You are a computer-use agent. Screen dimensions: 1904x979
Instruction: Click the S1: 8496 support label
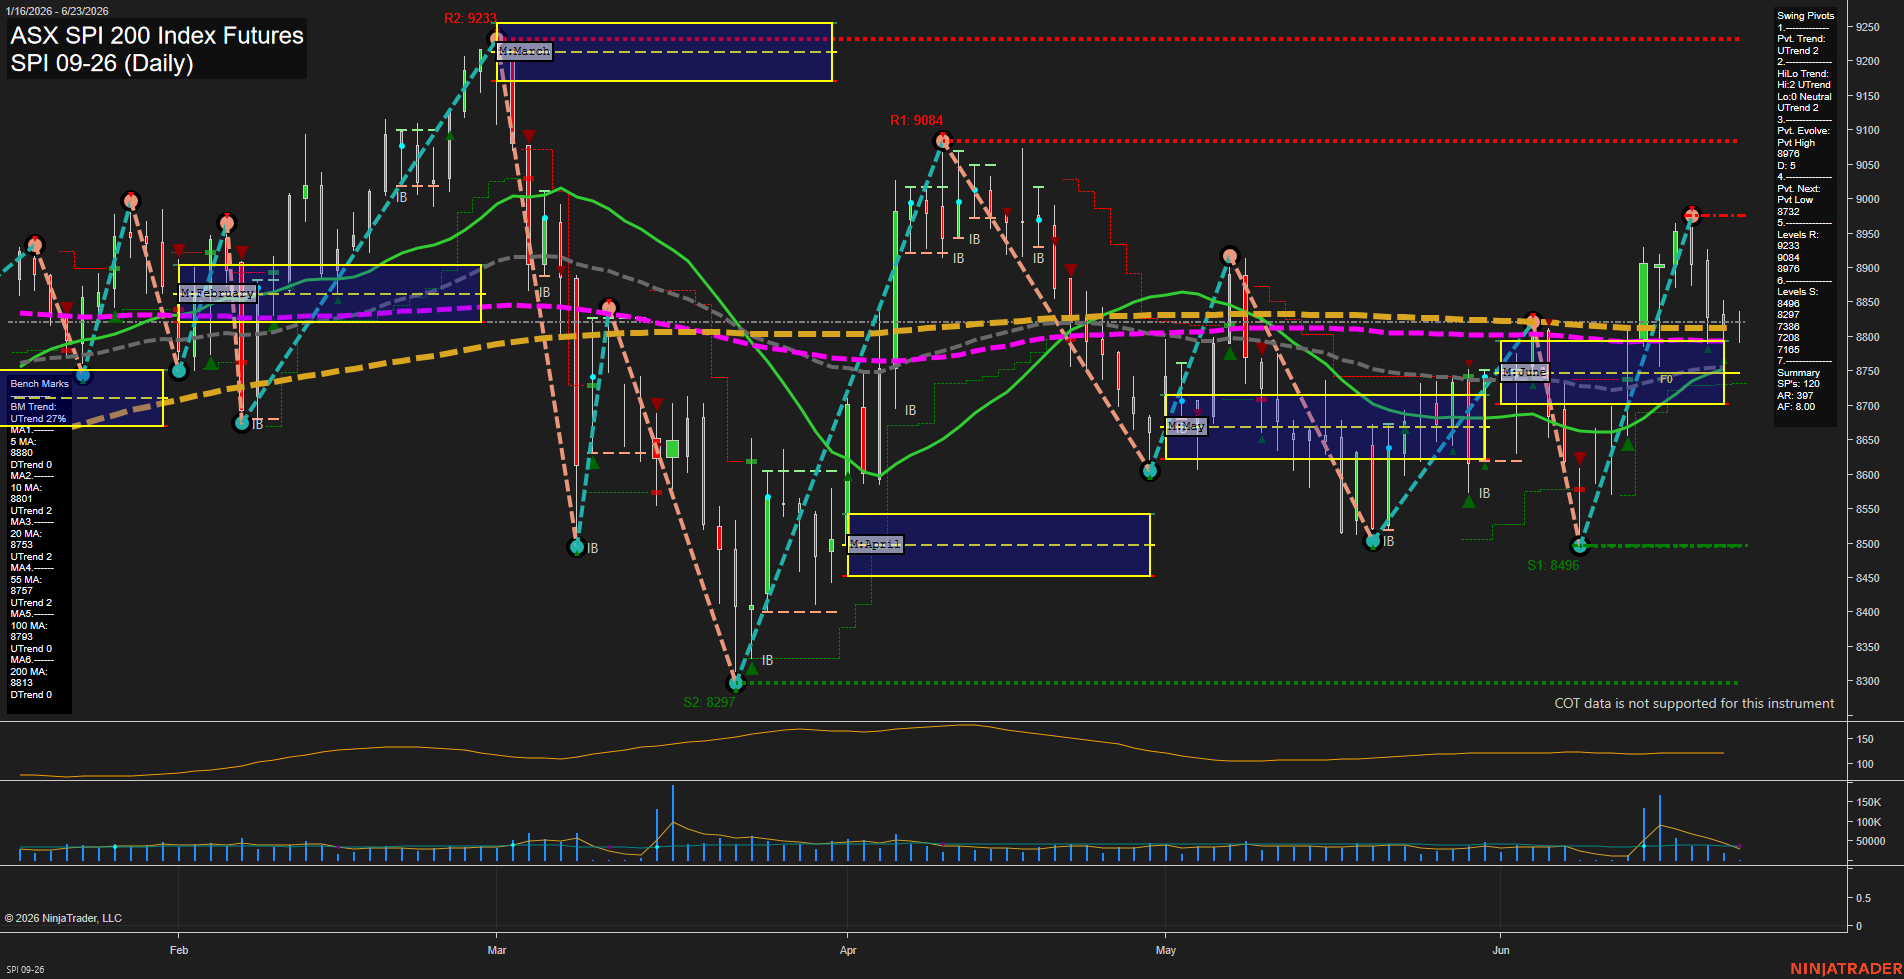[1553, 565]
